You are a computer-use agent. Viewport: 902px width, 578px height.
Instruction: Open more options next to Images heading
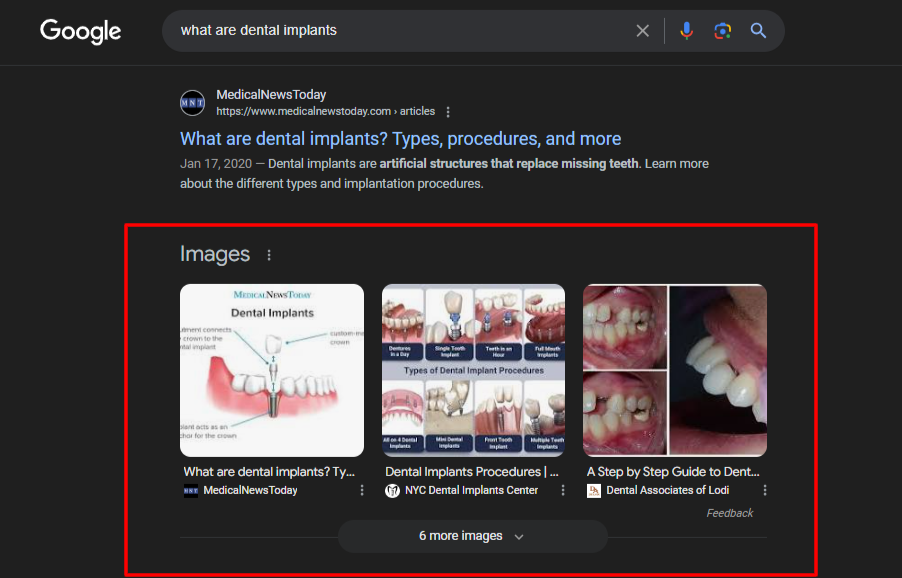(x=269, y=255)
